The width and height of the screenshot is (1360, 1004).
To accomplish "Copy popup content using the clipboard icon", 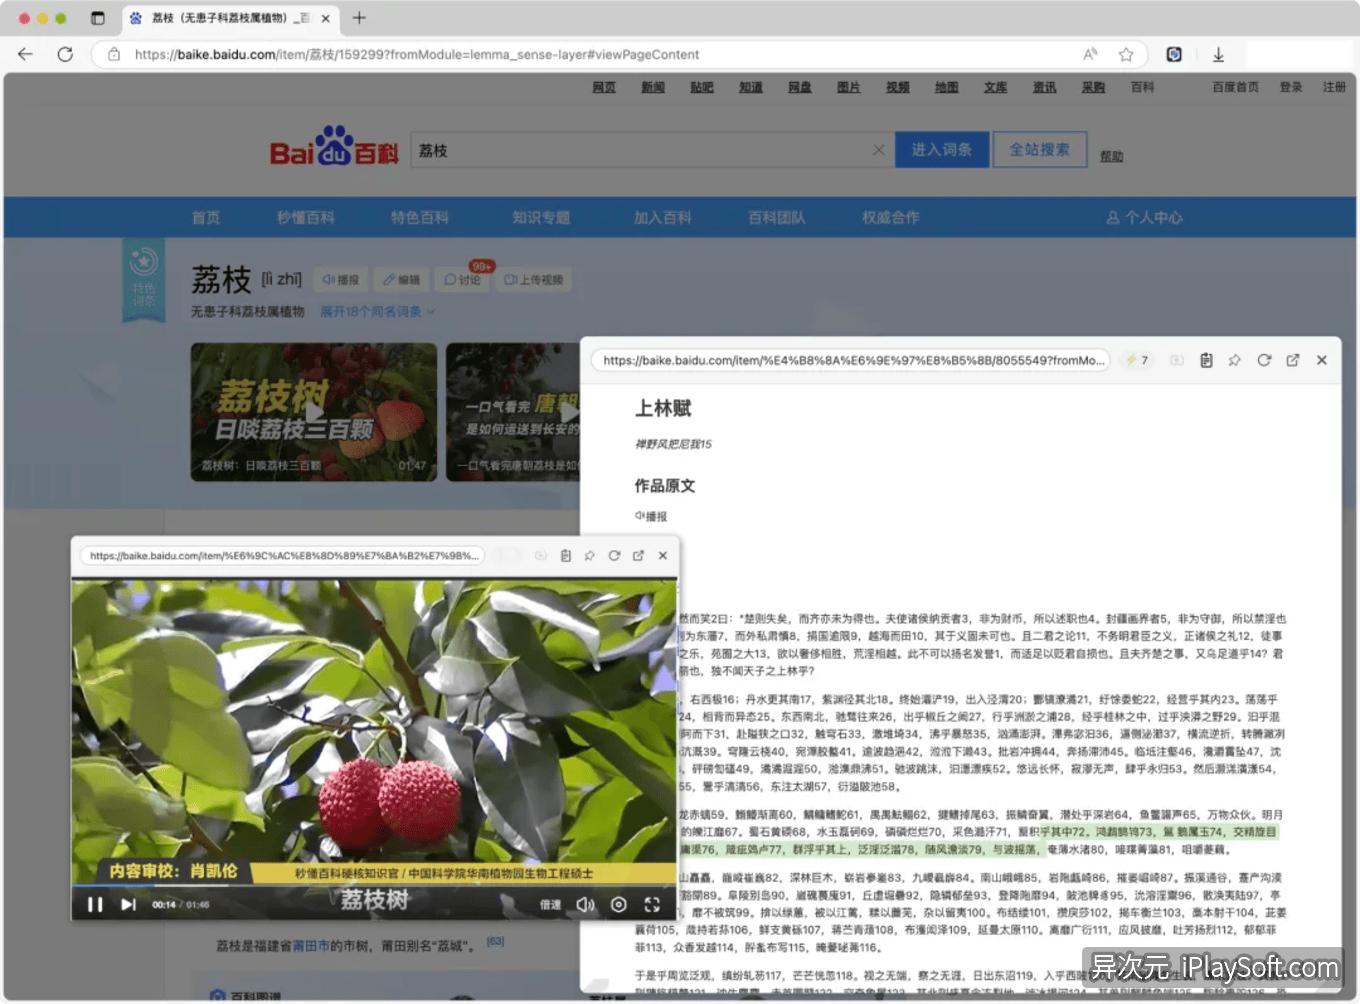I will (x=1206, y=360).
